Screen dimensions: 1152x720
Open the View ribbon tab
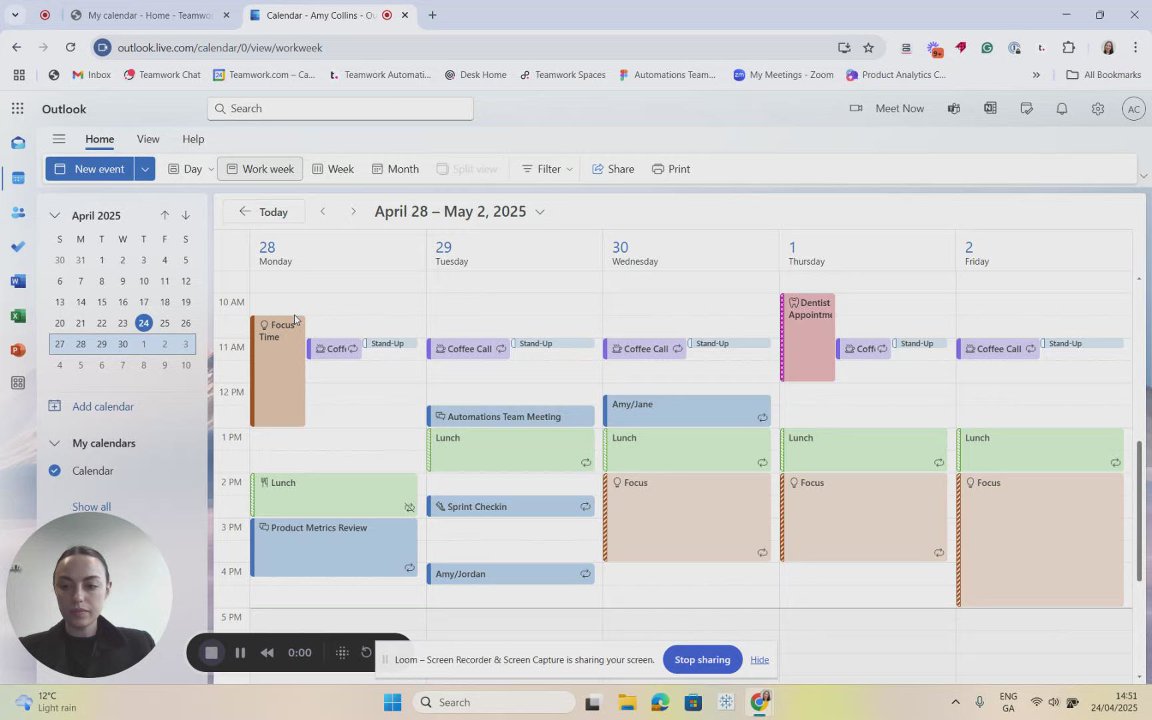tap(148, 139)
